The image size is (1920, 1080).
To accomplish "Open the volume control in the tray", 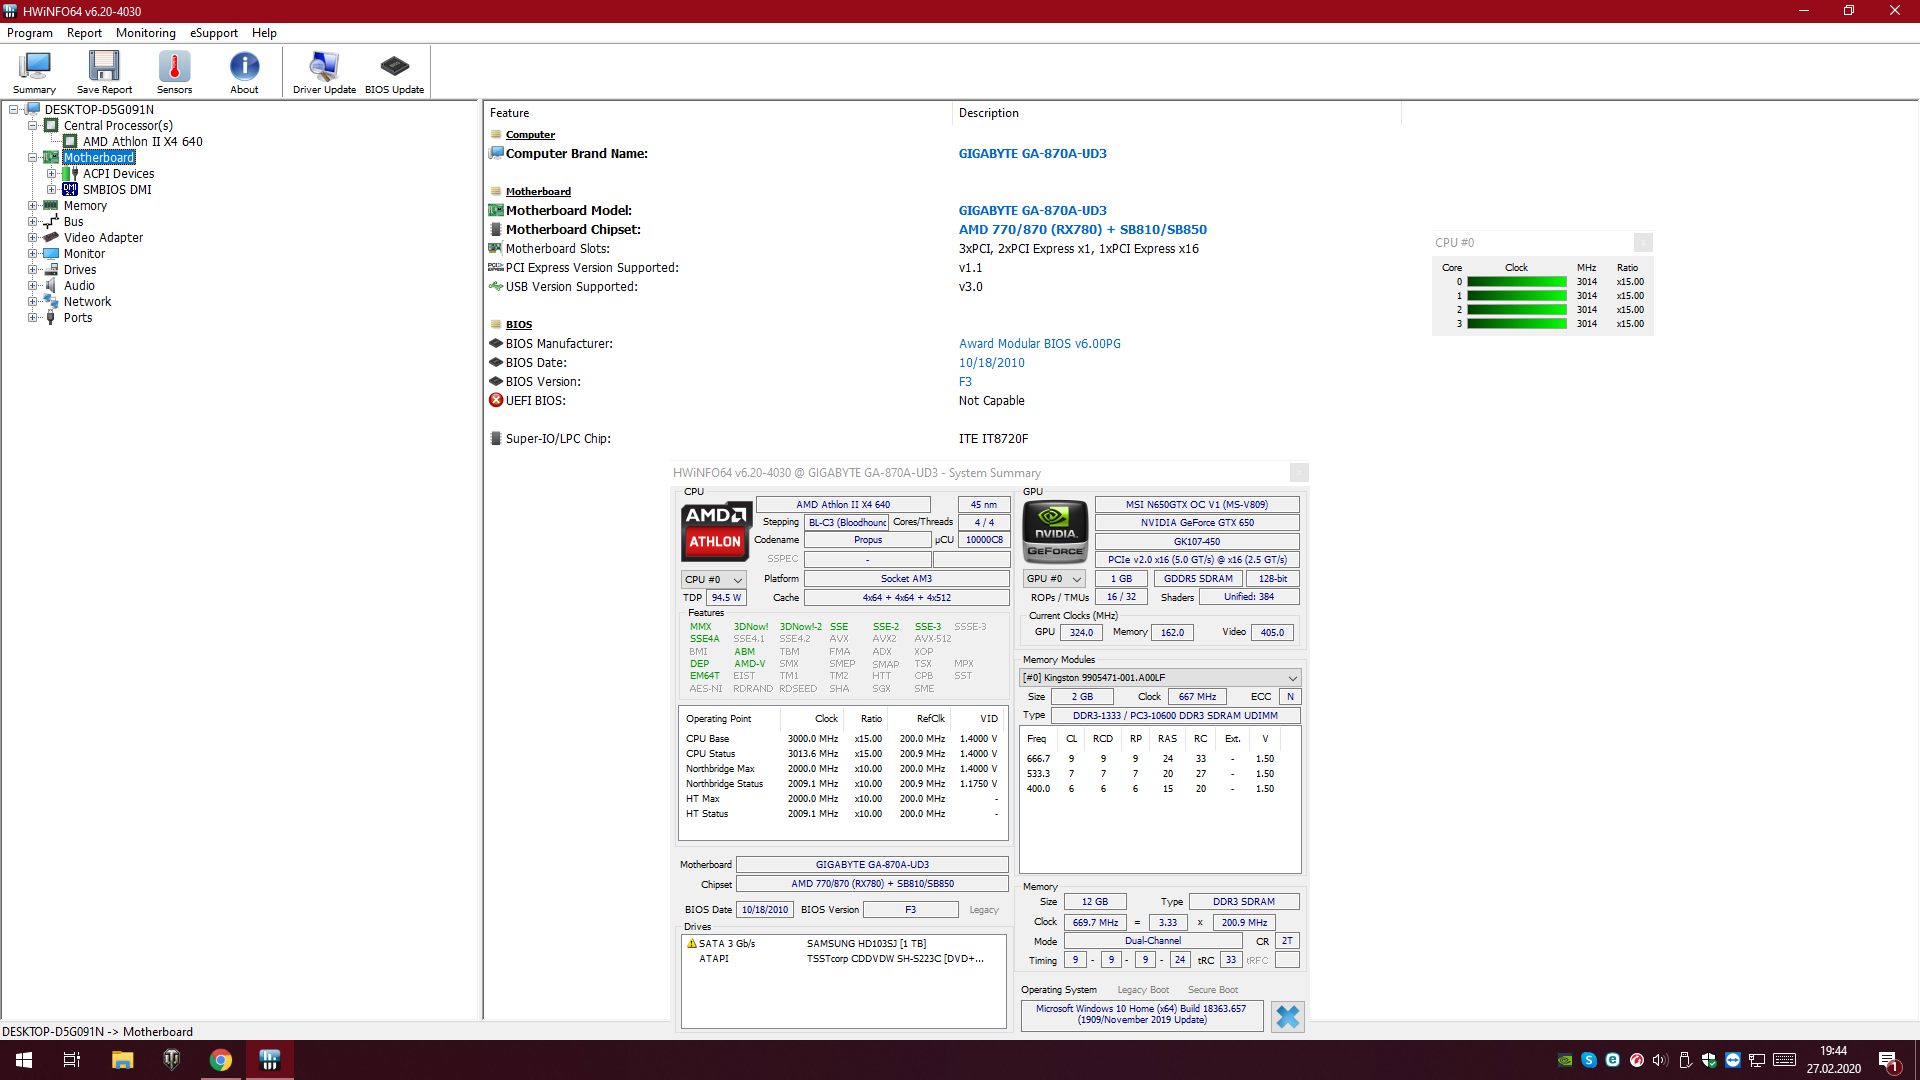I will (1660, 1060).
